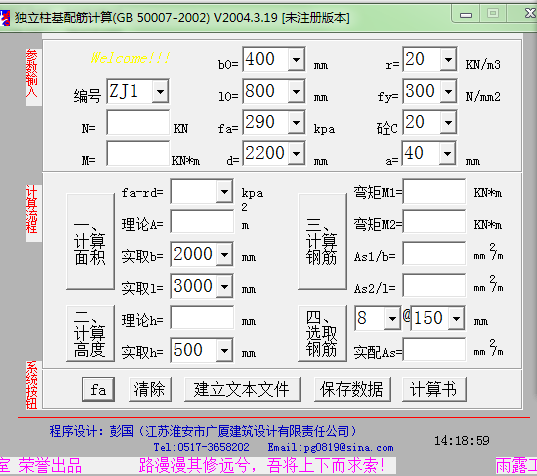Run the 三、计算钢筋 step

[x=322, y=242]
